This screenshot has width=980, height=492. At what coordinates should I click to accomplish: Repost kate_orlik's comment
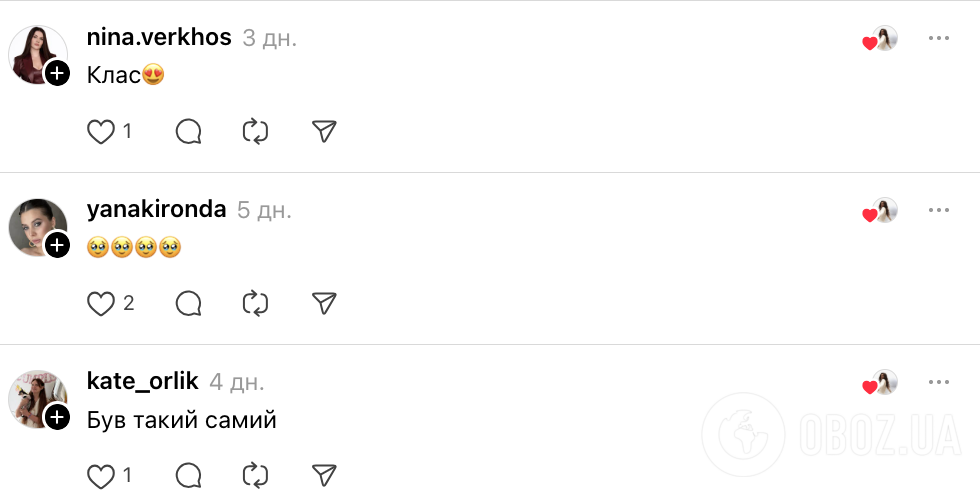coord(256,475)
